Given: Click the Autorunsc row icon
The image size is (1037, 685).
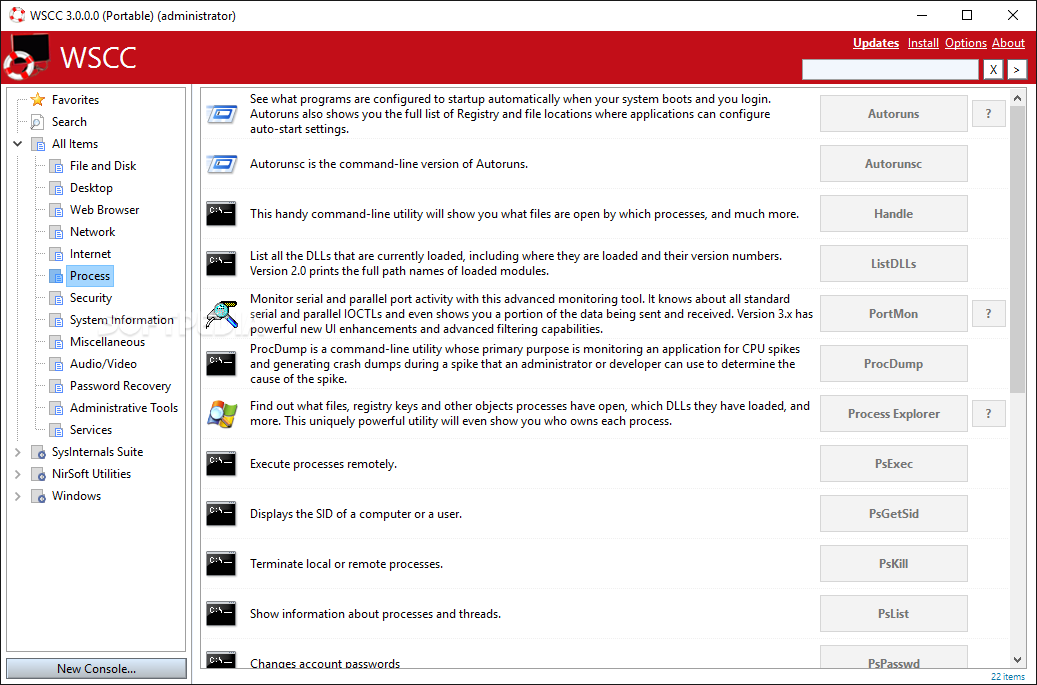Looking at the screenshot, I should tap(222, 163).
